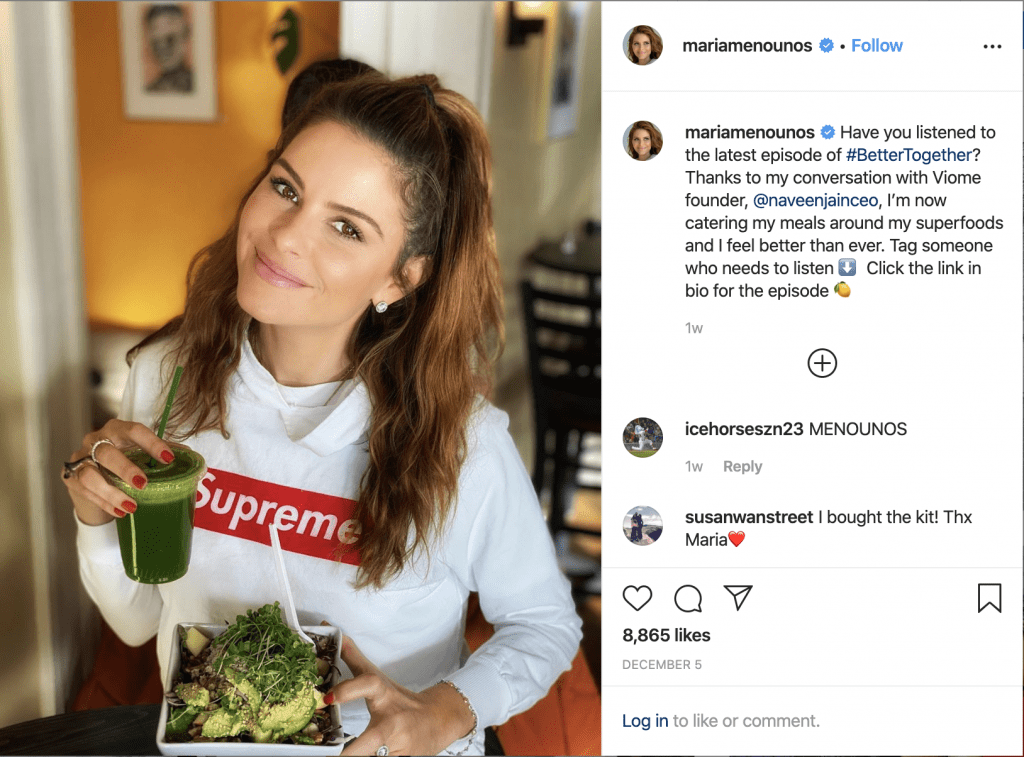Save the post with the bookmark icon
Screen dimensions: 1024x757
[x=990, y=598]
